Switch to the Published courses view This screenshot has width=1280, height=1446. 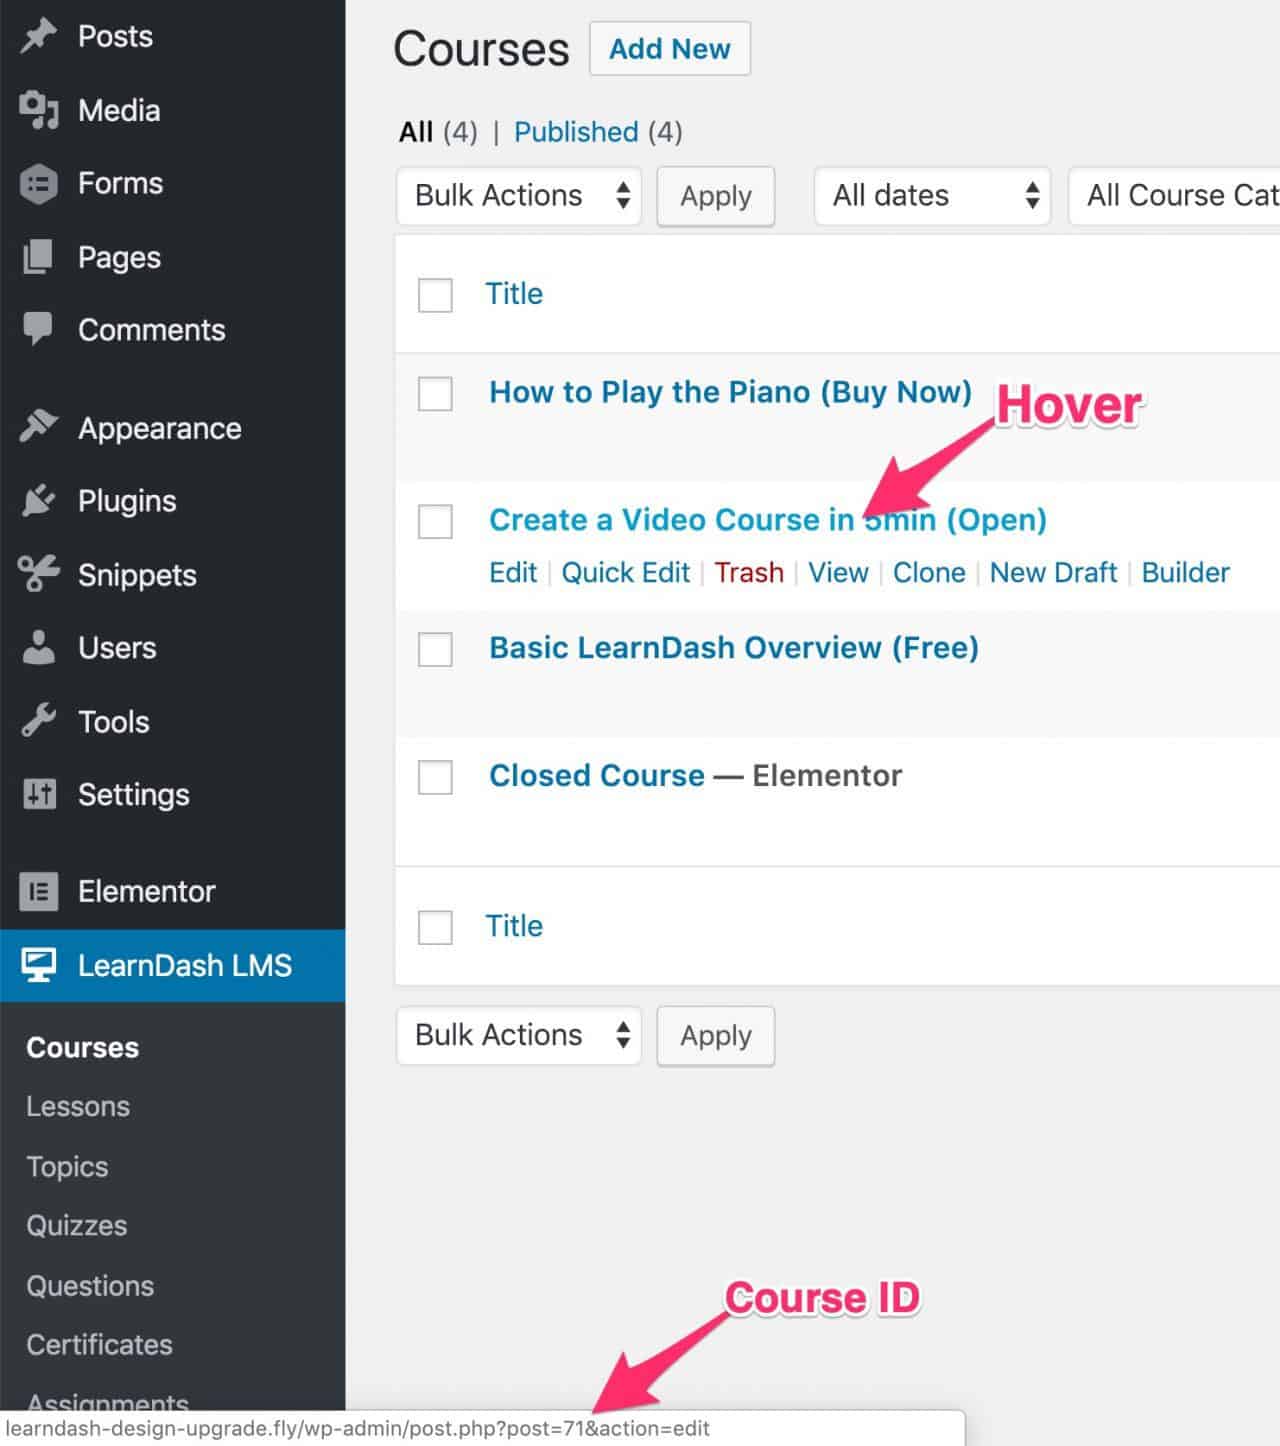[576, 131]
